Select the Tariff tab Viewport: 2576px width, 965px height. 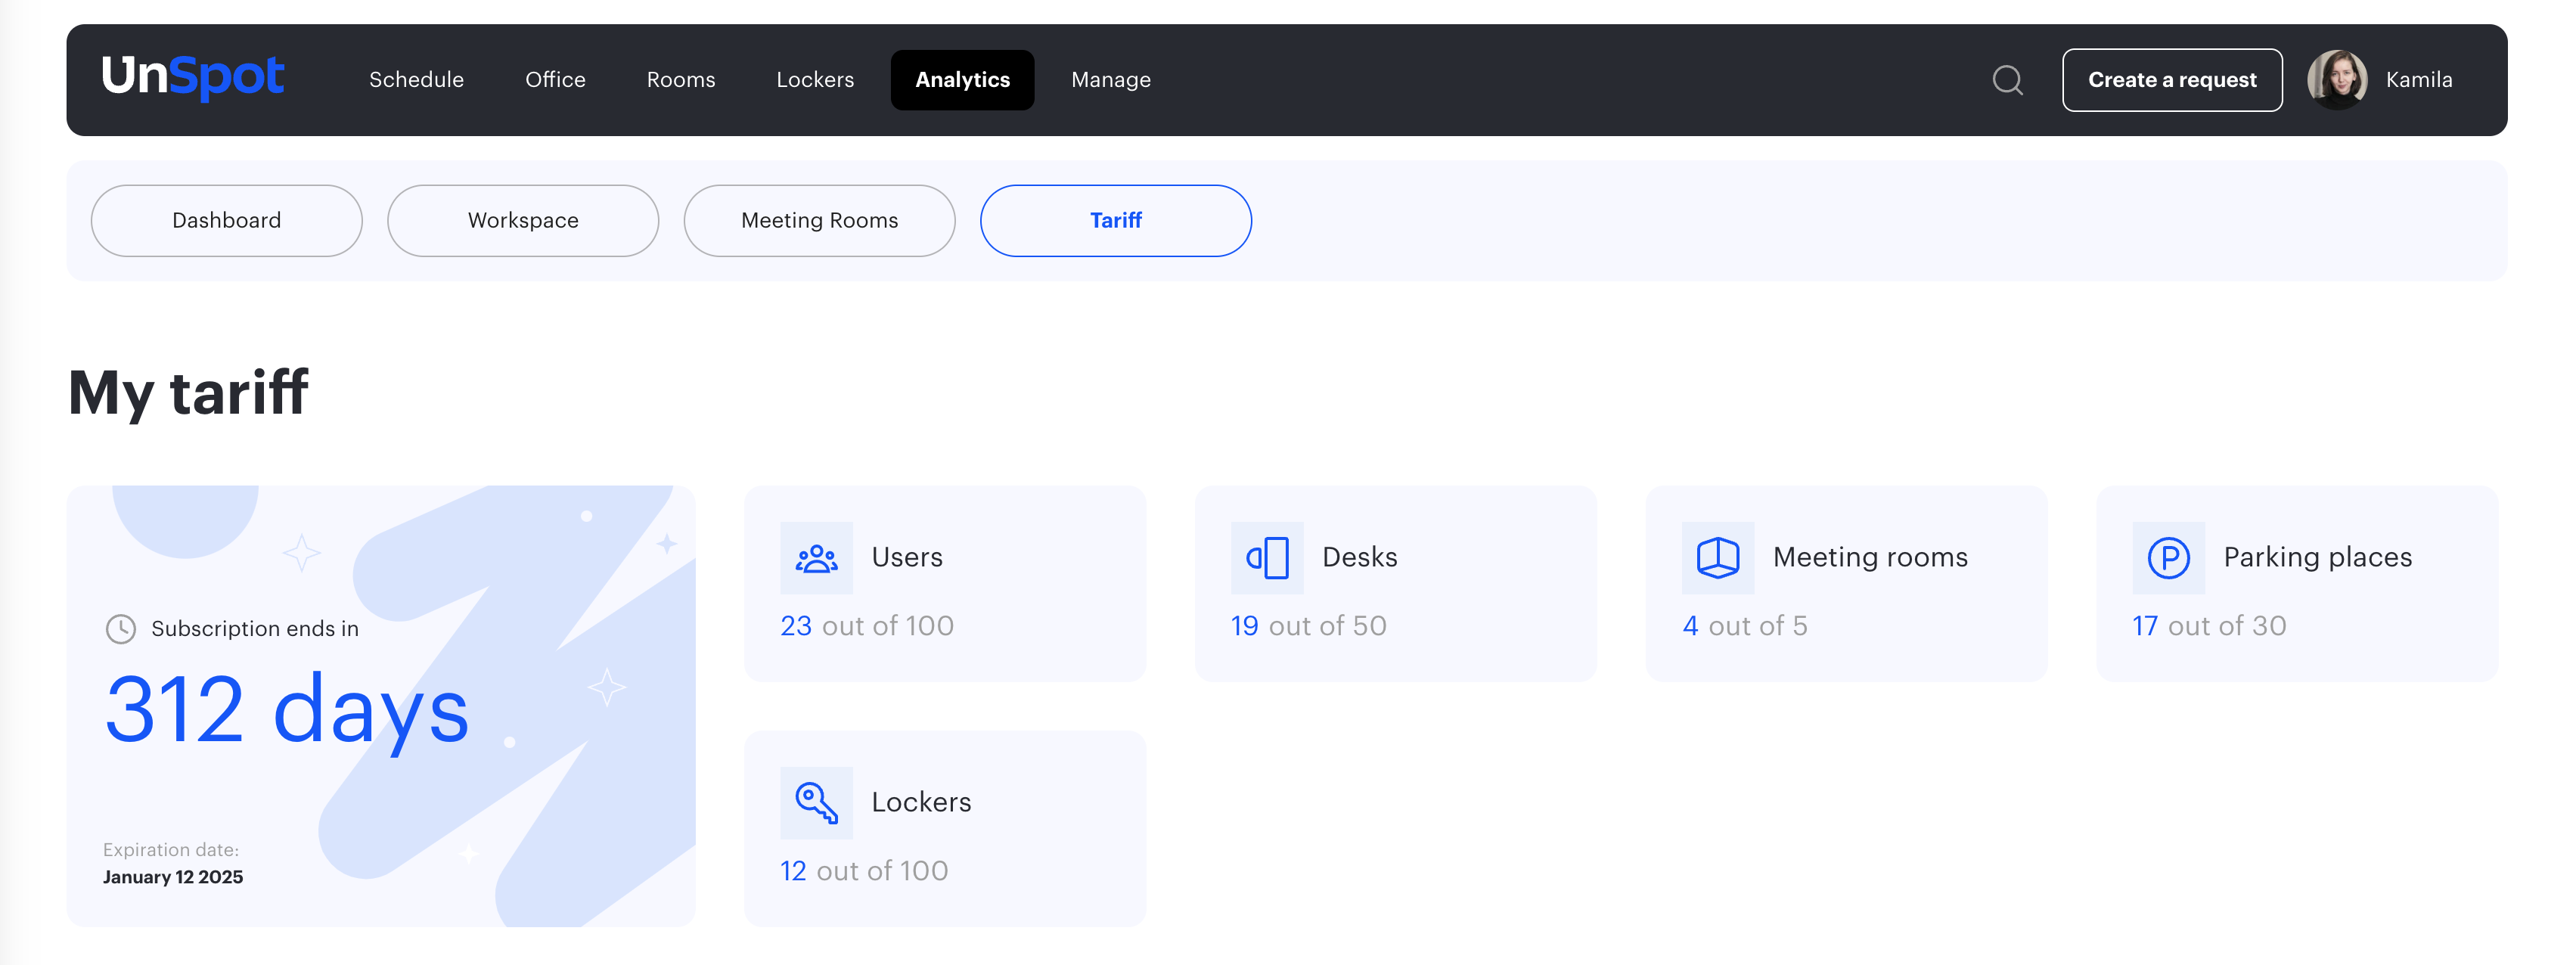pos(1115,220)
